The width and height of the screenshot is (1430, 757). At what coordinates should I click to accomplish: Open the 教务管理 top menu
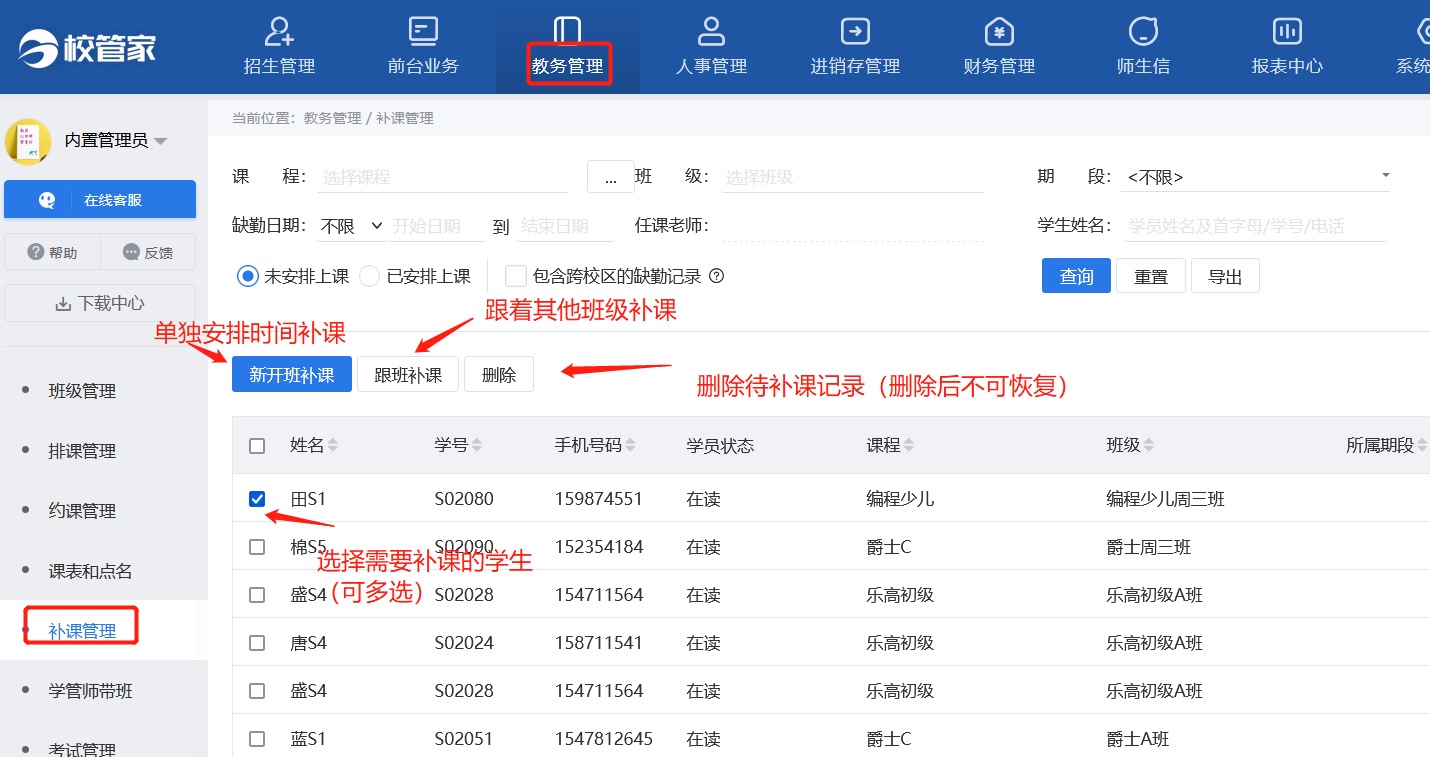coord(568,48)
